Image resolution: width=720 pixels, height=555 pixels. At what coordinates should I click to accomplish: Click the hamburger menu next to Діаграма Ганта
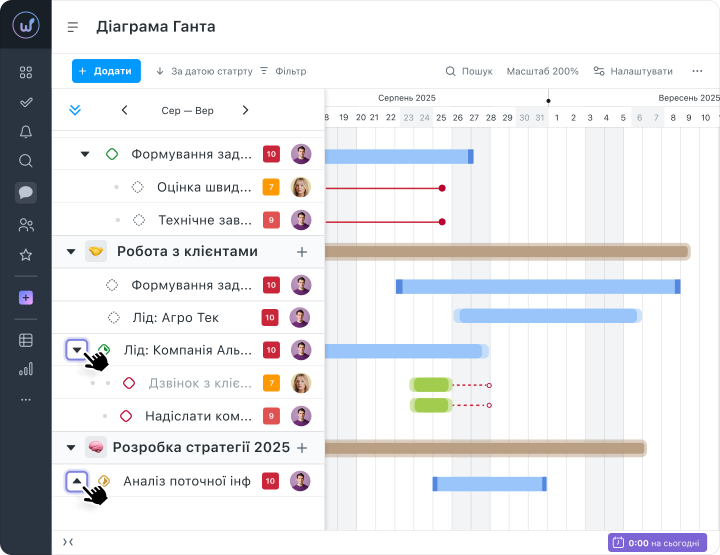[x=73, y=27]
